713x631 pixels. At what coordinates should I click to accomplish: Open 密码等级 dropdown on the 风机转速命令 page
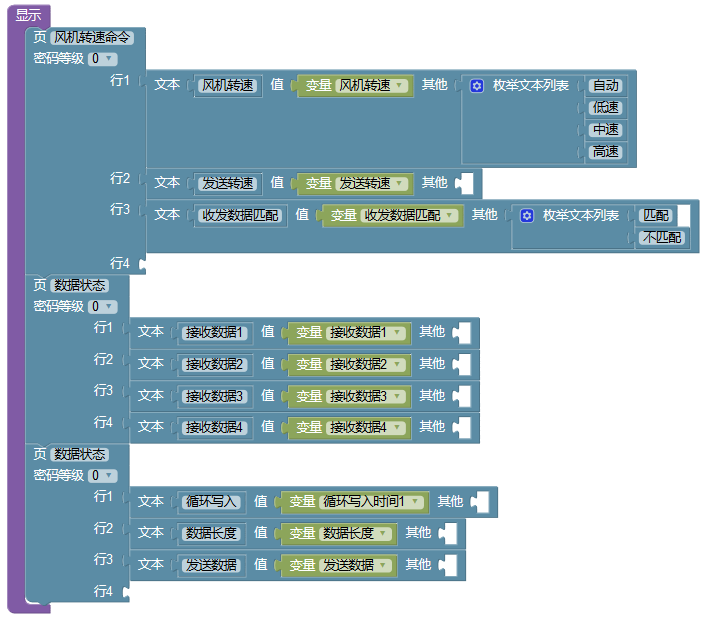(x=103, y=59)
